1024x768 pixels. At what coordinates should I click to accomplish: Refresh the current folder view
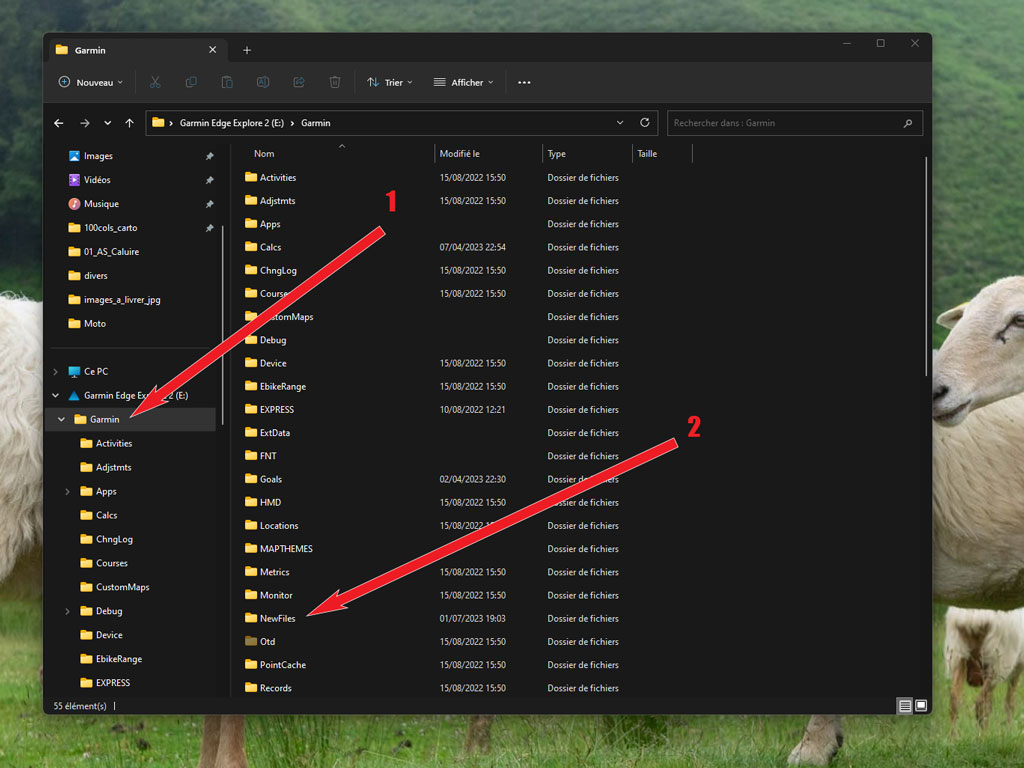tap(645, 123)
